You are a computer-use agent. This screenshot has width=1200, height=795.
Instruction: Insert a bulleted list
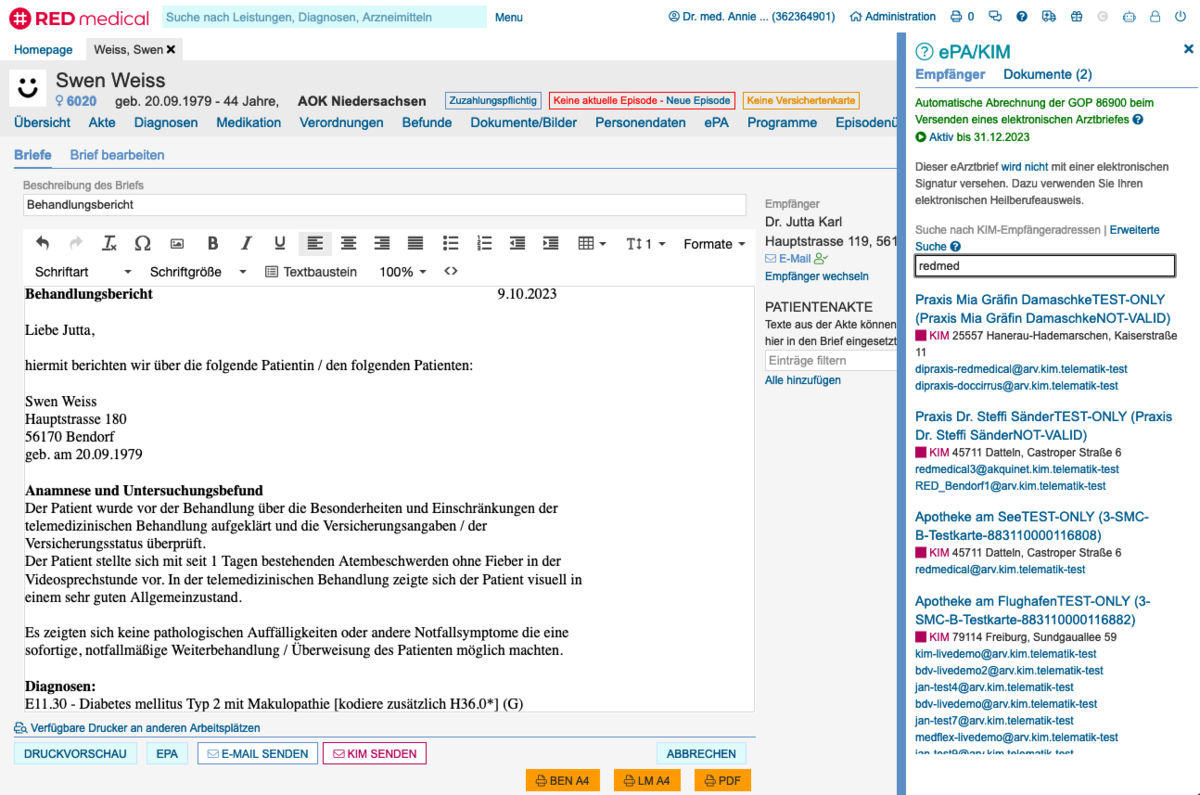[x=451, y=243]
